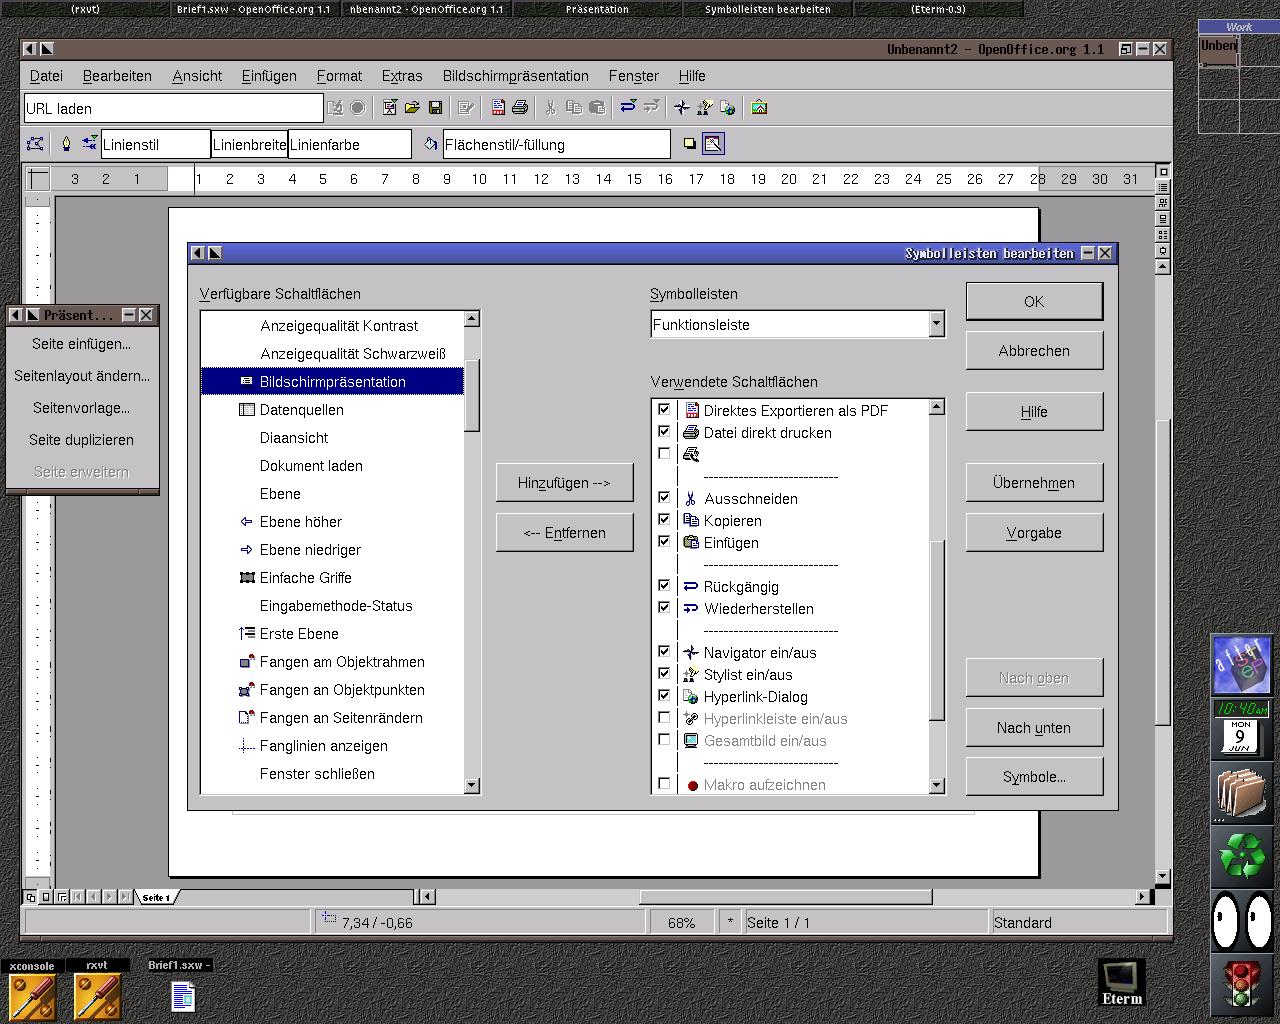This screenshot has width=1280, height=1024.
Task: Click the Edit Points icon in object bar
Action: tap(35, 145)
